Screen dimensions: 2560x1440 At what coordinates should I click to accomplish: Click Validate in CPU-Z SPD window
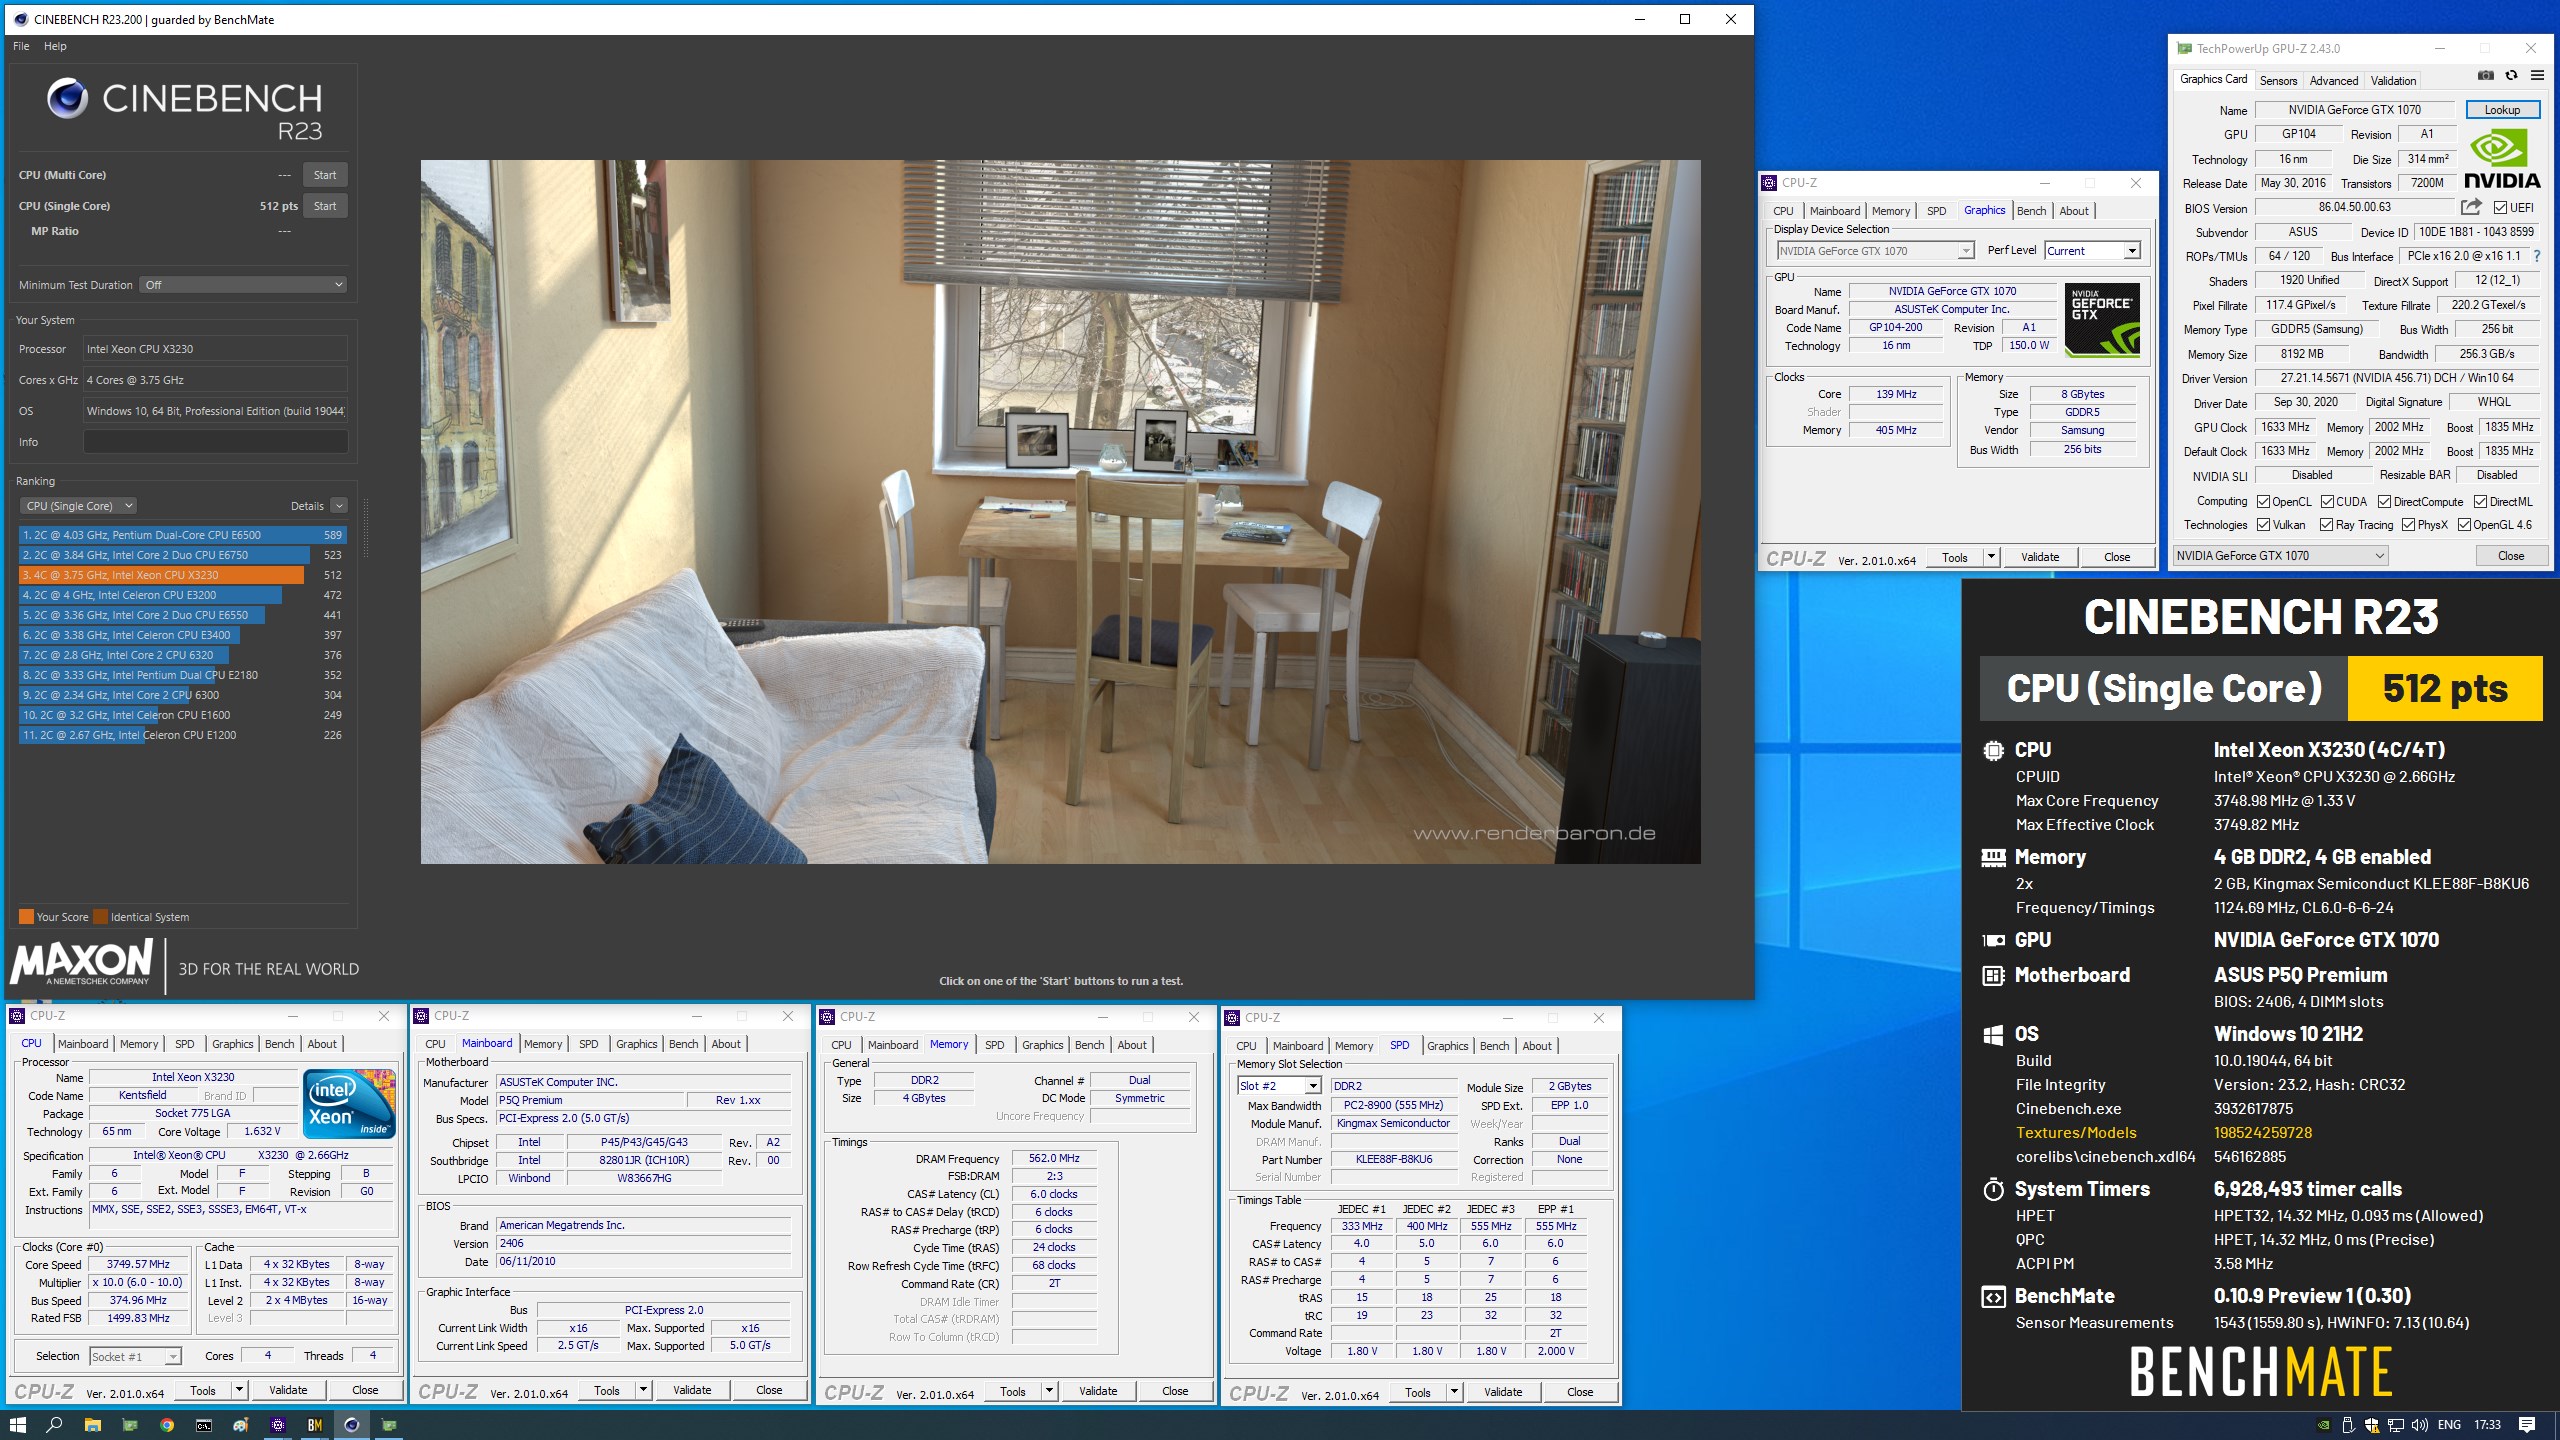[x=1503, y=1392]
